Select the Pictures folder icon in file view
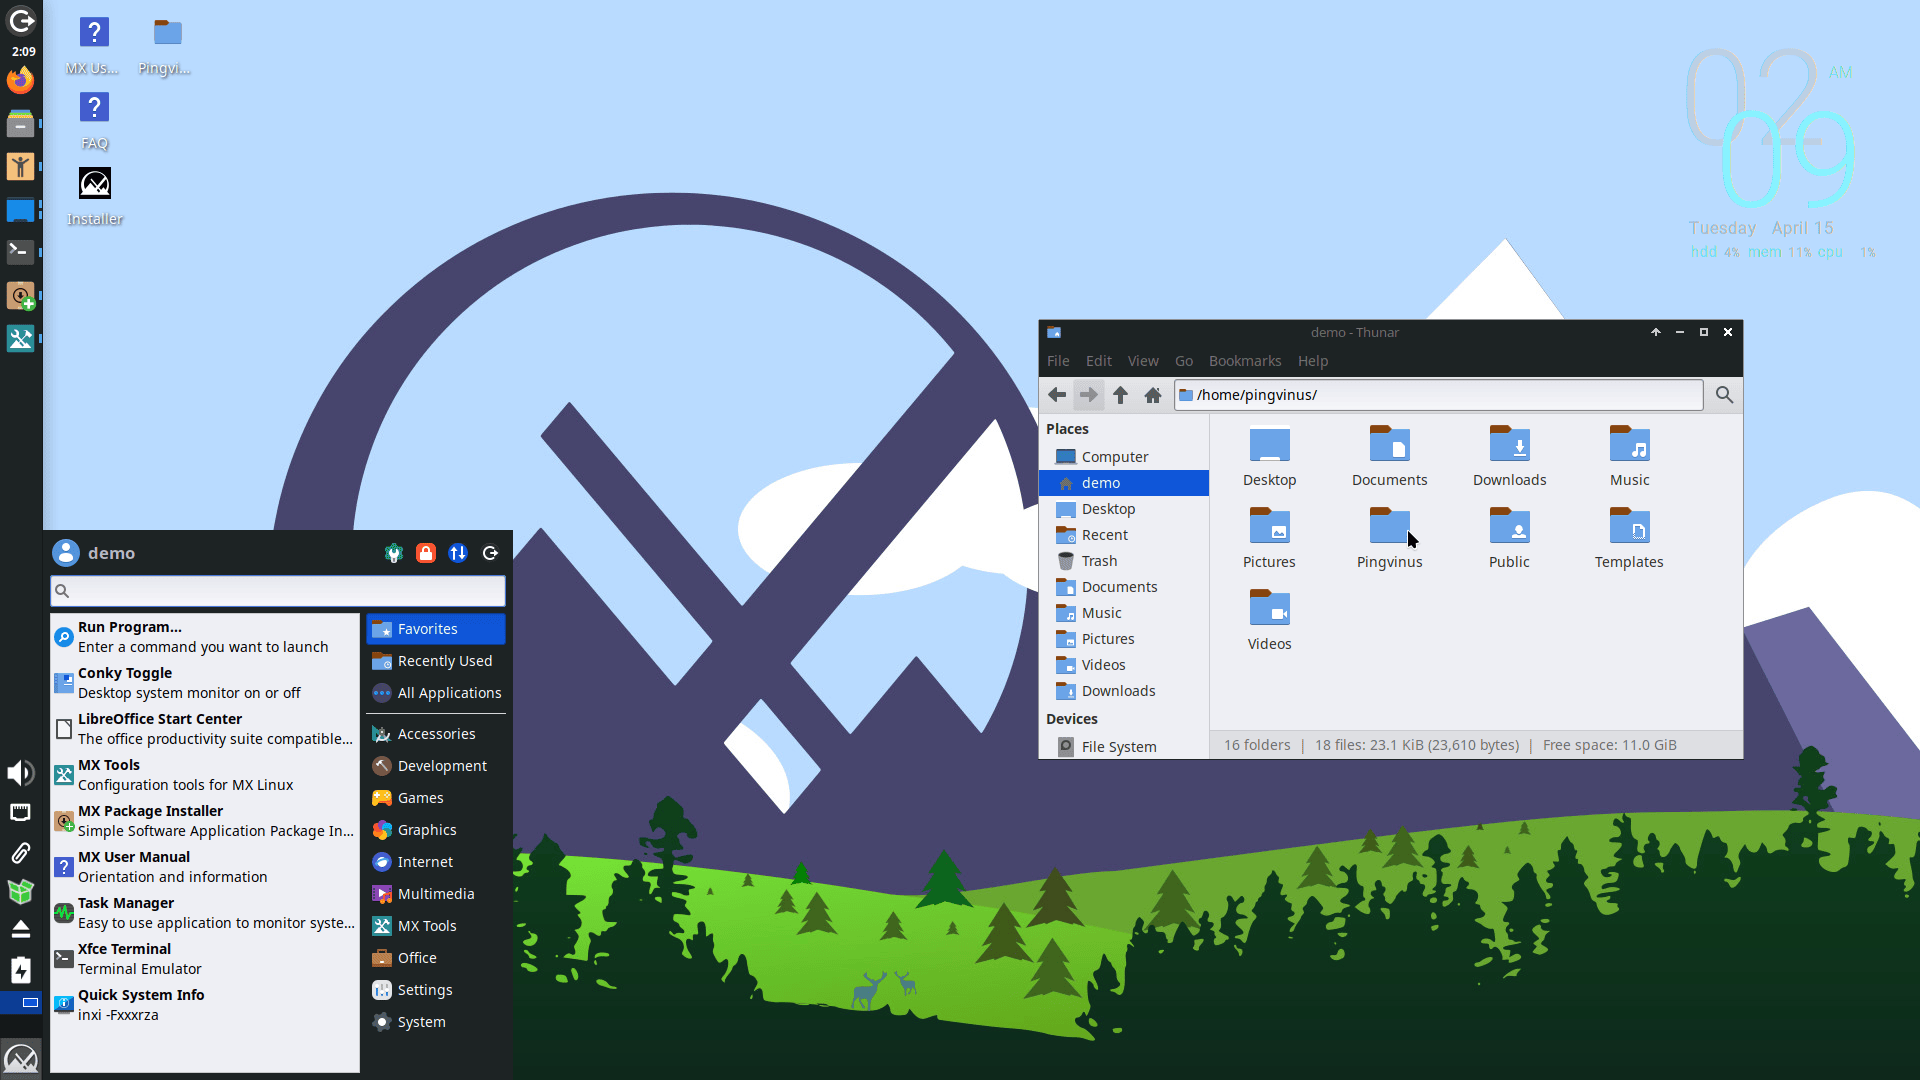Screen dimensions: 1920x1080 [x=1269, y=537]
